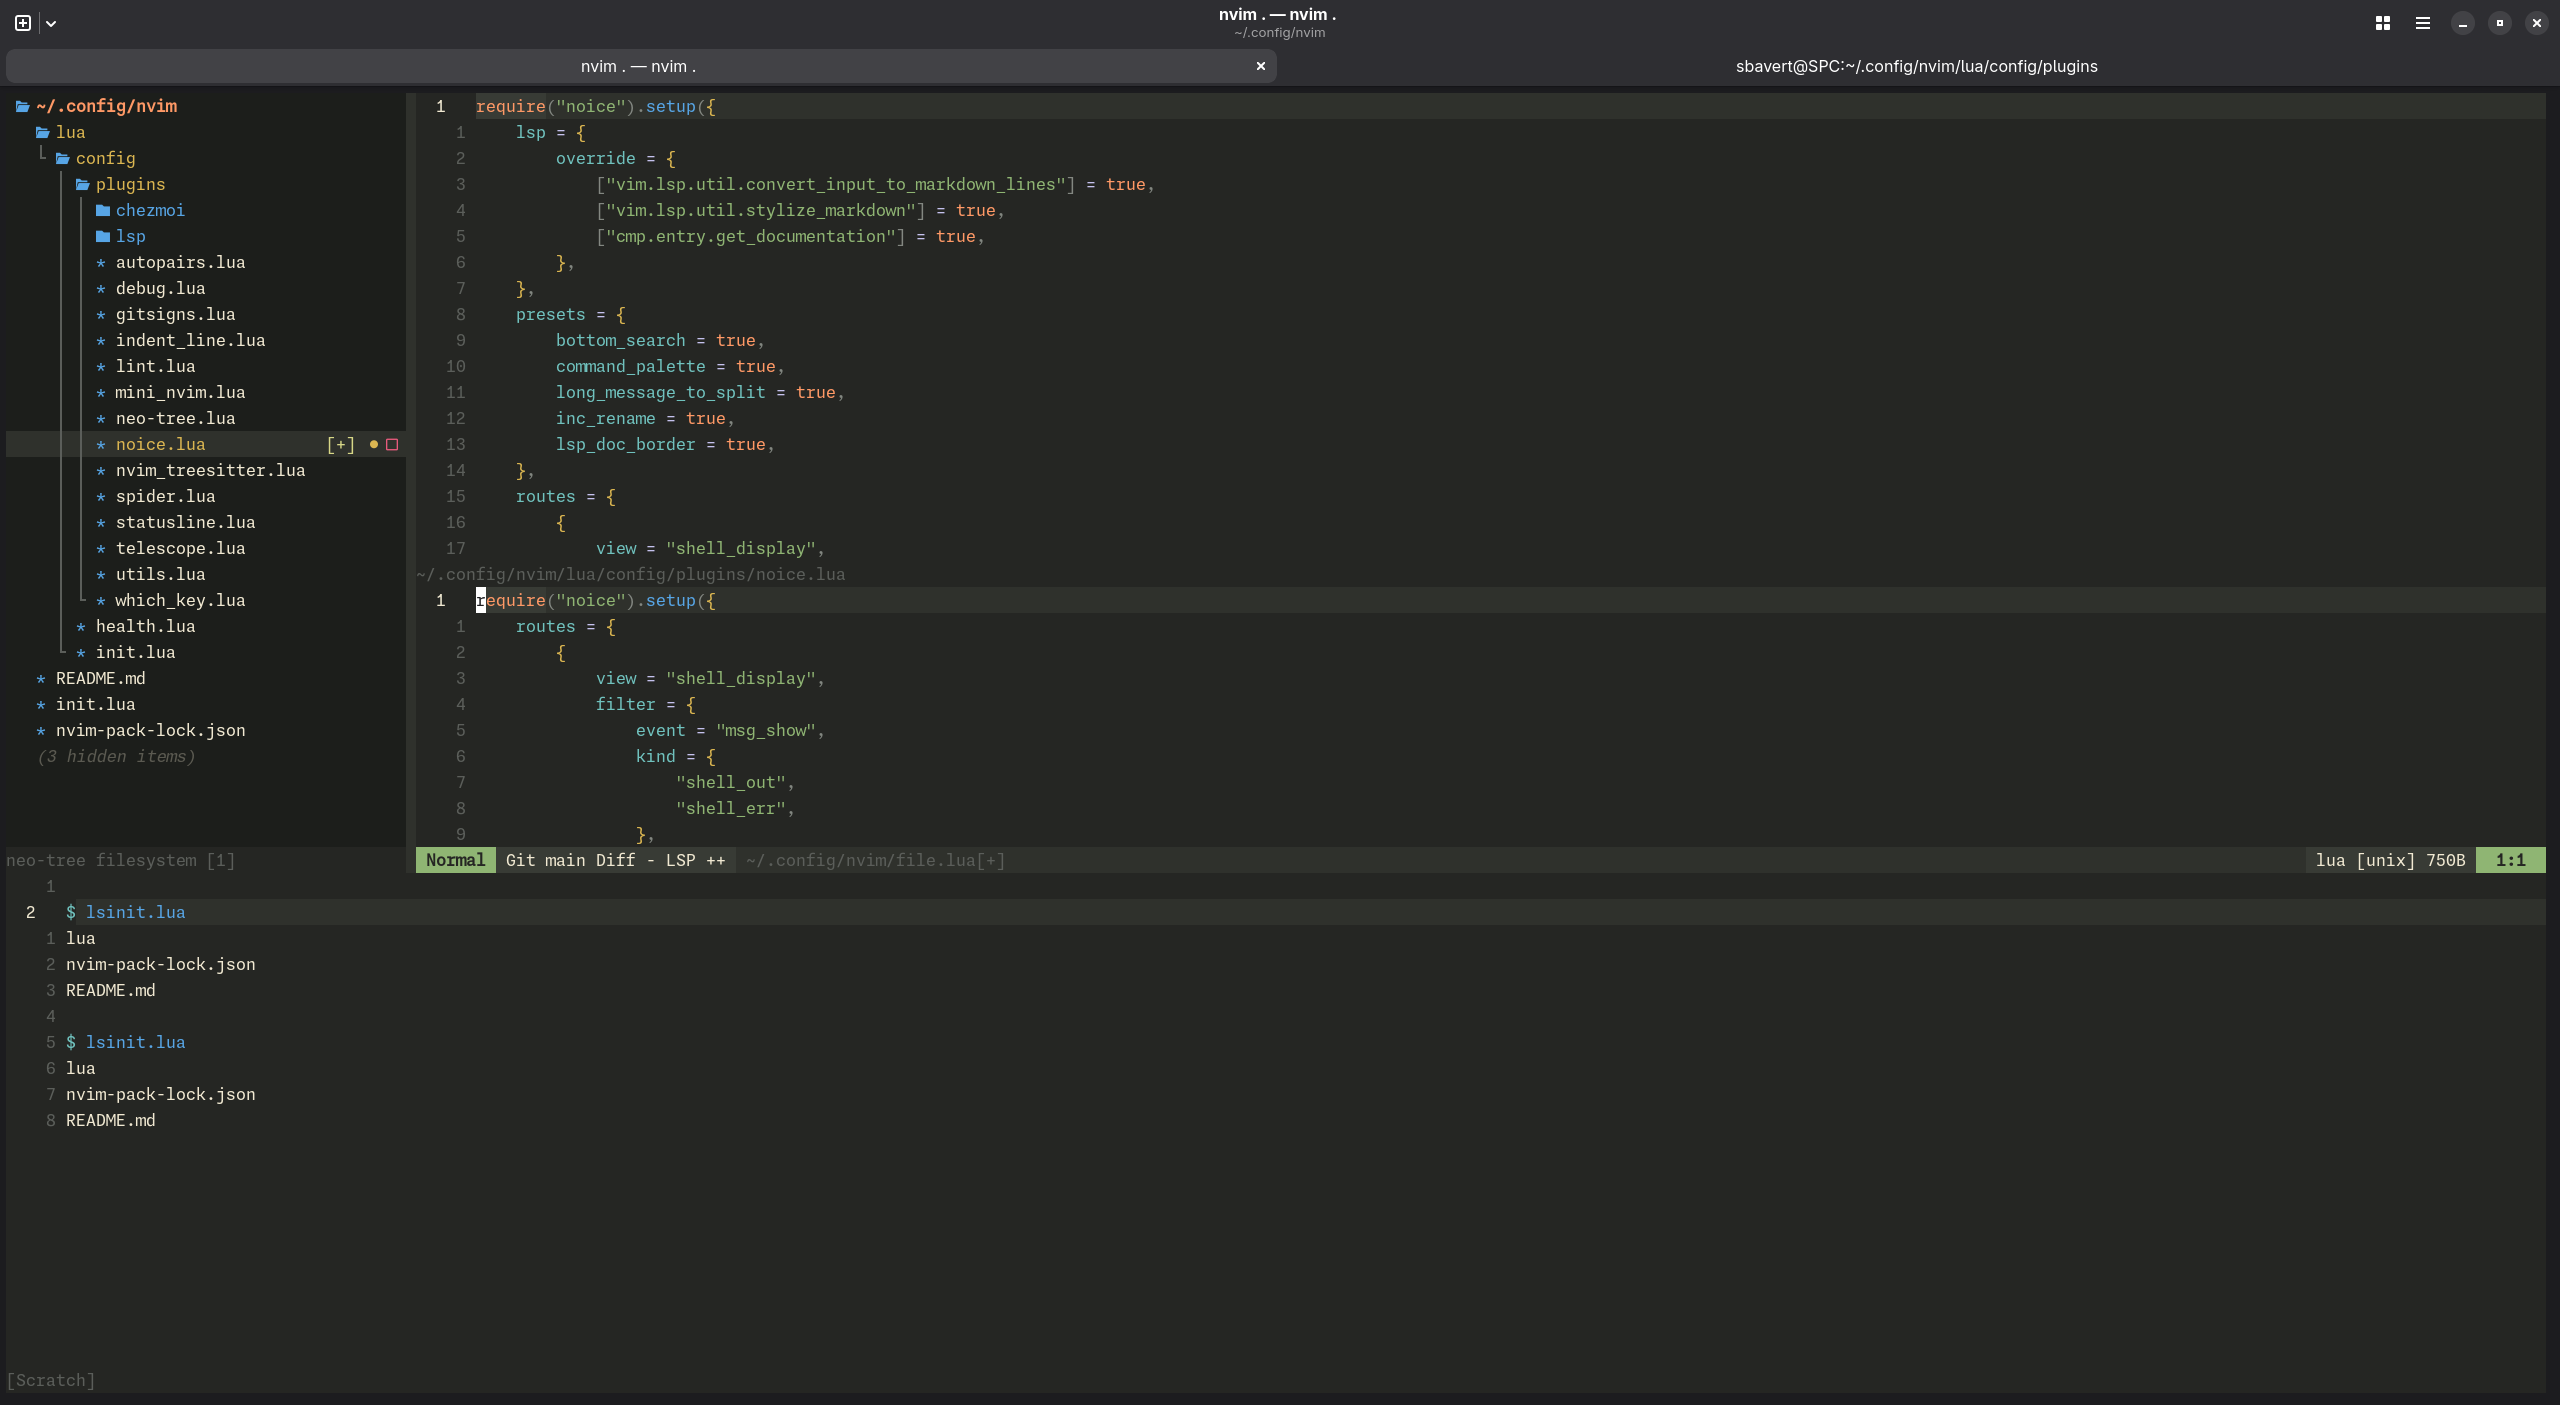2560x1405 pixels.
Task: Click the '(3 hidden items)' entry
Action: point(116,756)
